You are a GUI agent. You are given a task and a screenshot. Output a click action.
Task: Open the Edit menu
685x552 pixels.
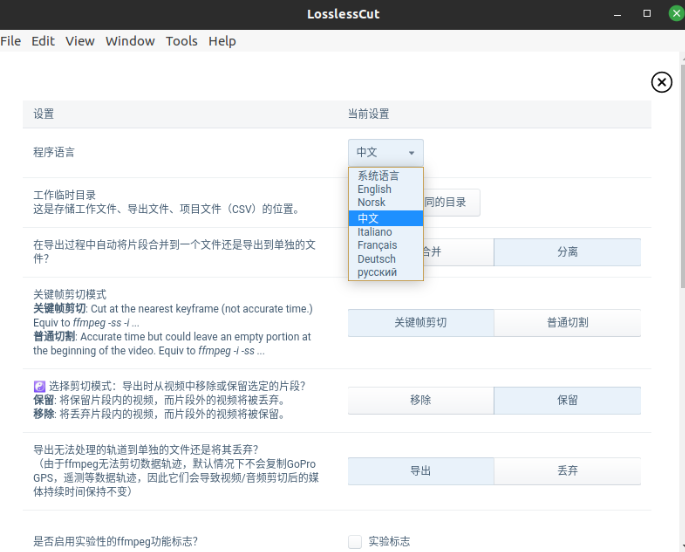43,41
